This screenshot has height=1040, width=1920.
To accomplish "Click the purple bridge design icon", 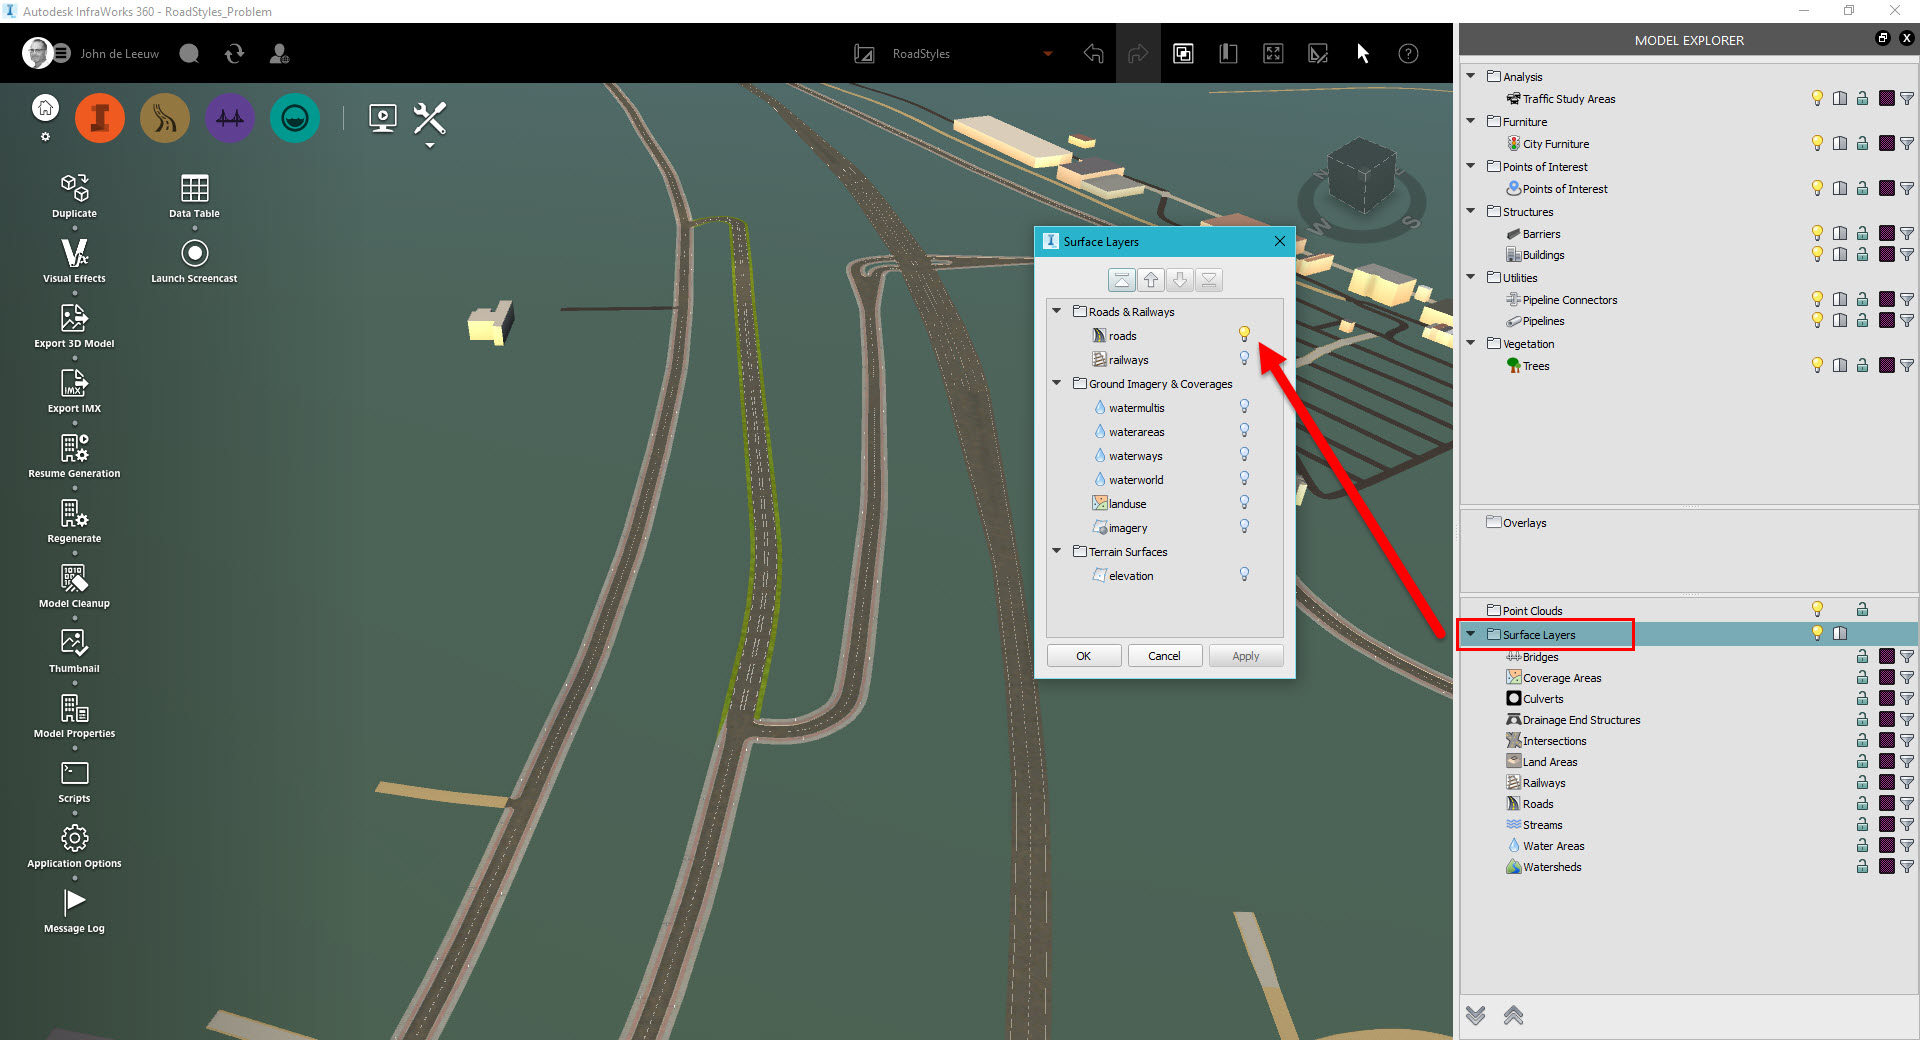I will (230, 118).
